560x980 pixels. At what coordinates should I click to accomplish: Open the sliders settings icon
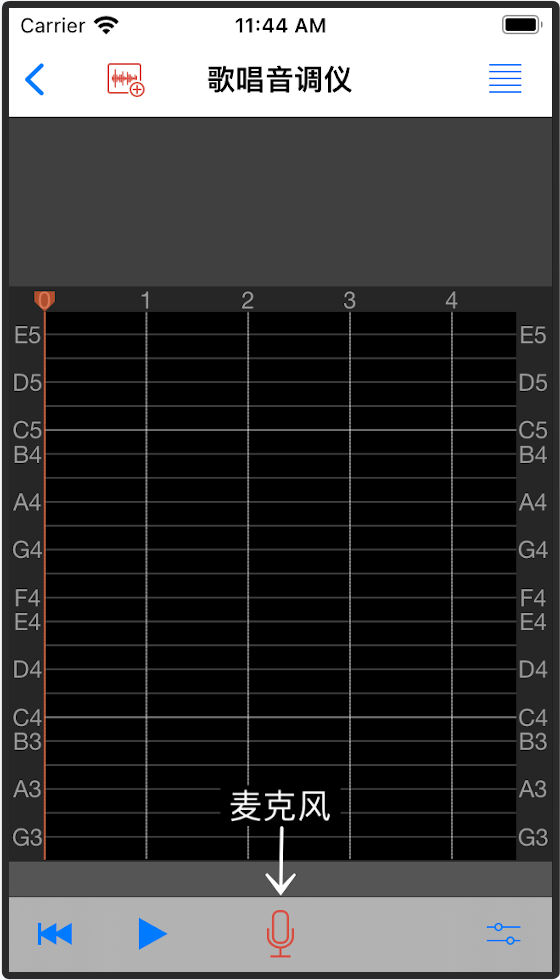click(504, 934)
